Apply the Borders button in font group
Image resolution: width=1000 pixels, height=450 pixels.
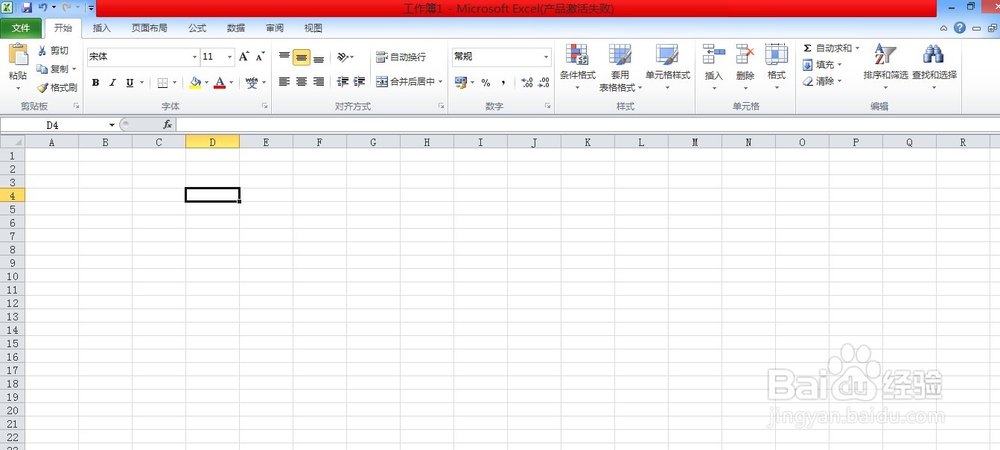[163, 82]
